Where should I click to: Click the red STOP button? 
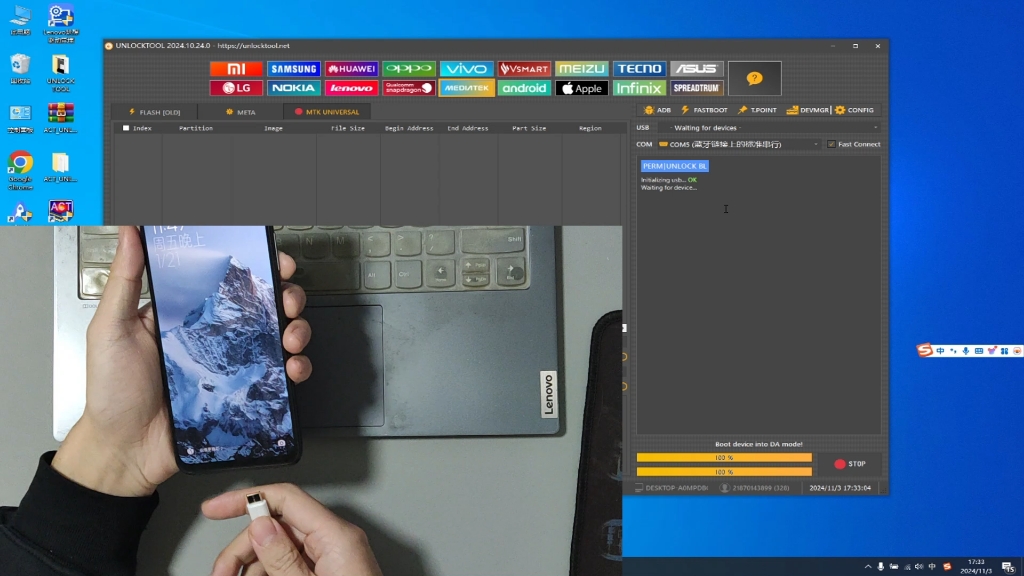click(850, 464)
